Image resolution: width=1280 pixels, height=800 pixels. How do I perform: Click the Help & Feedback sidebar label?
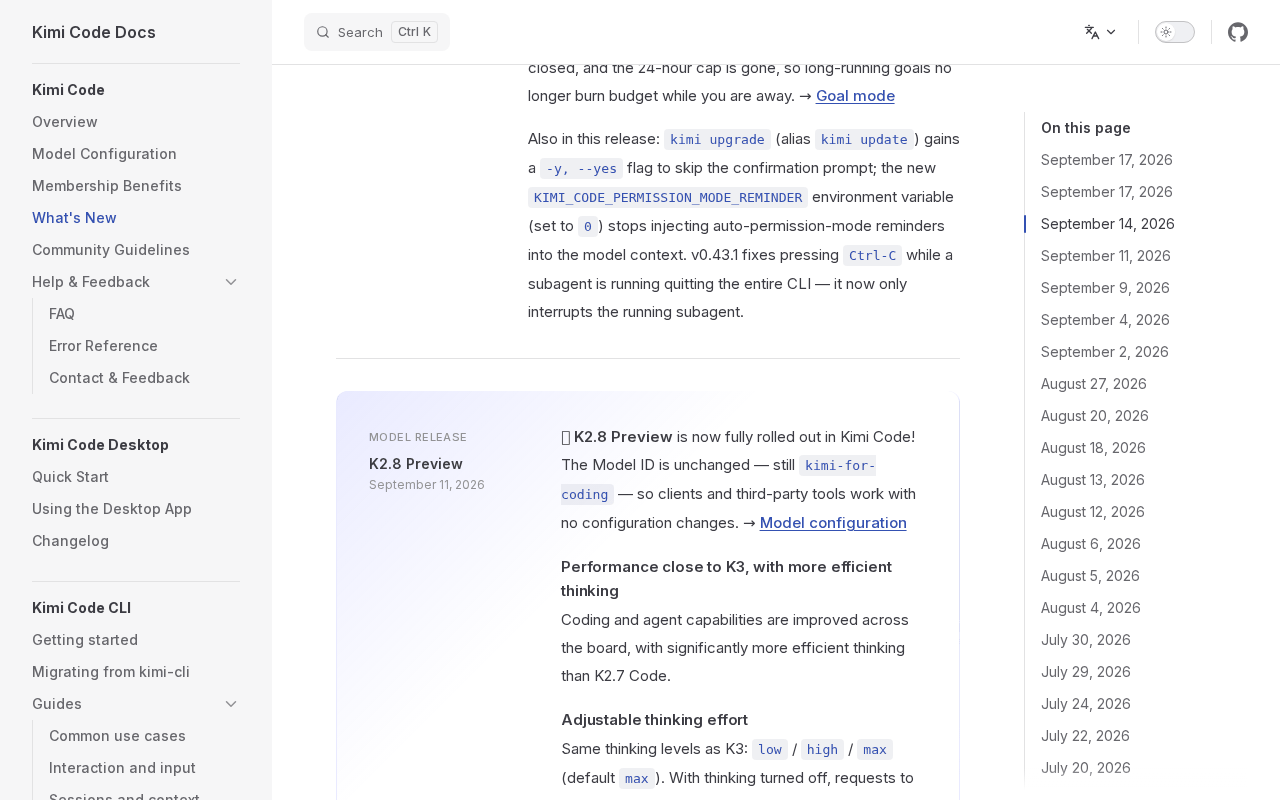click(91, 282)
